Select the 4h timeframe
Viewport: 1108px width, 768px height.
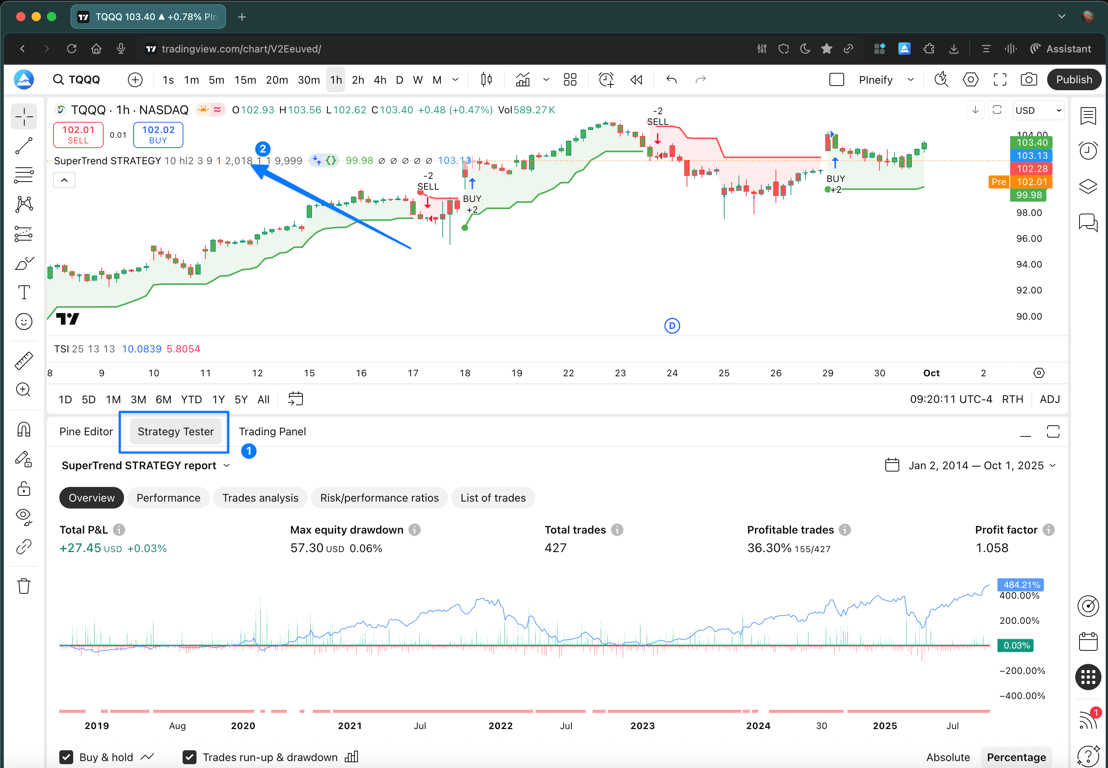(x=380, y=80)
